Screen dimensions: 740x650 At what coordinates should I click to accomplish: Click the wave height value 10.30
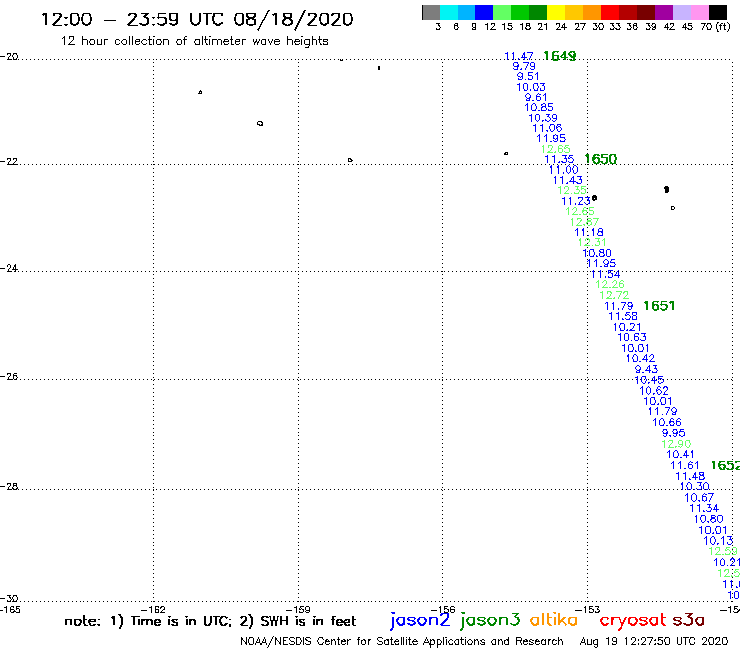tap(694, 486)
